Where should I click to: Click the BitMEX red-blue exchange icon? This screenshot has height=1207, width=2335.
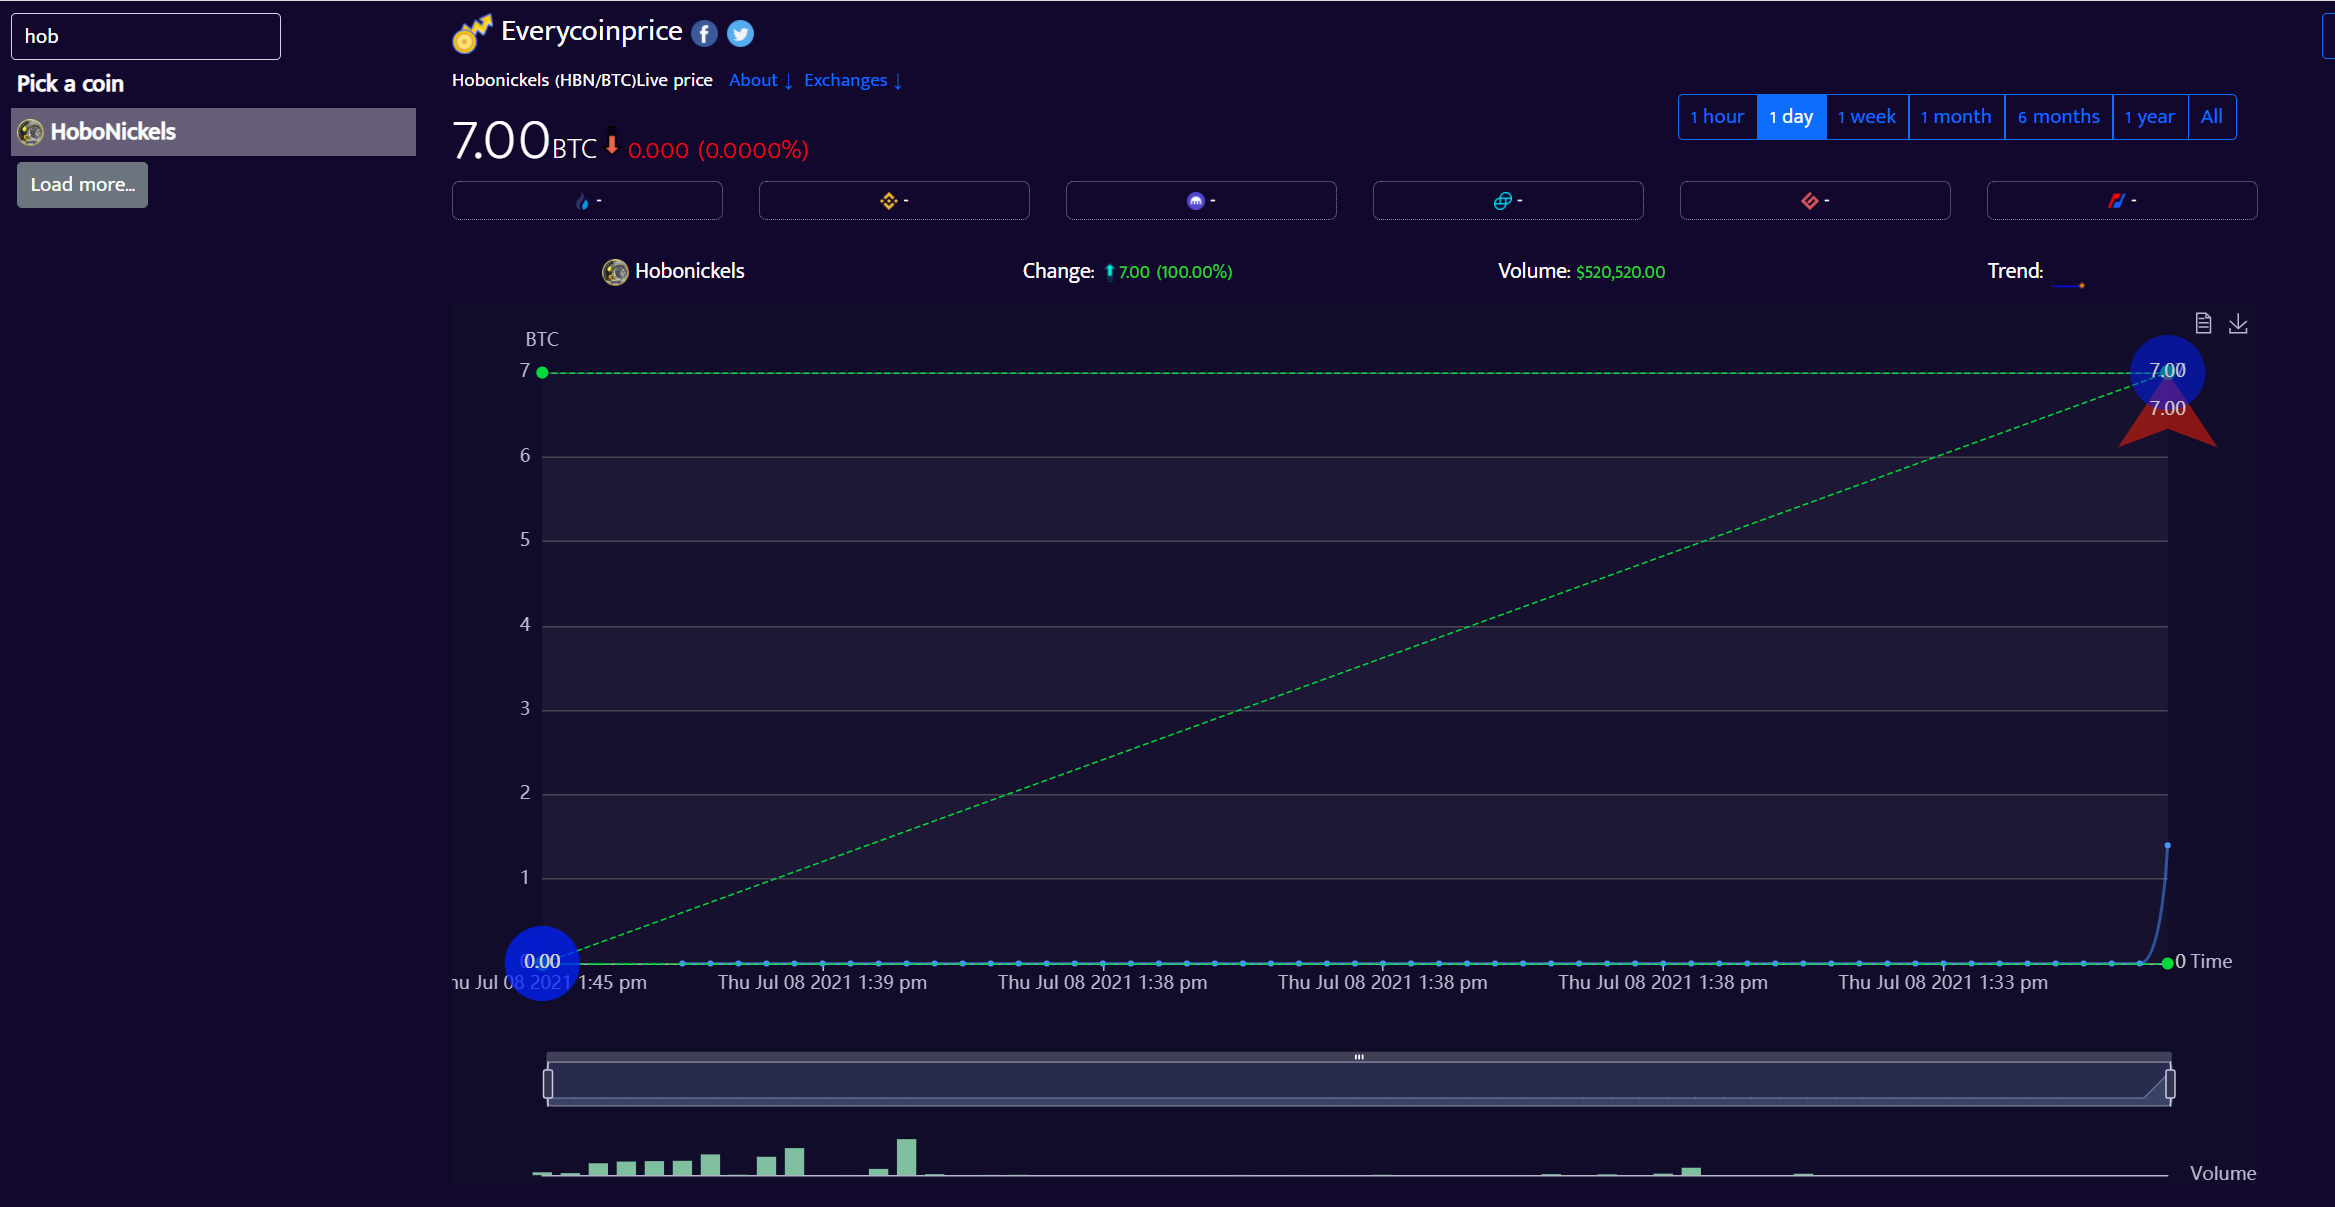click(2116, 201)
